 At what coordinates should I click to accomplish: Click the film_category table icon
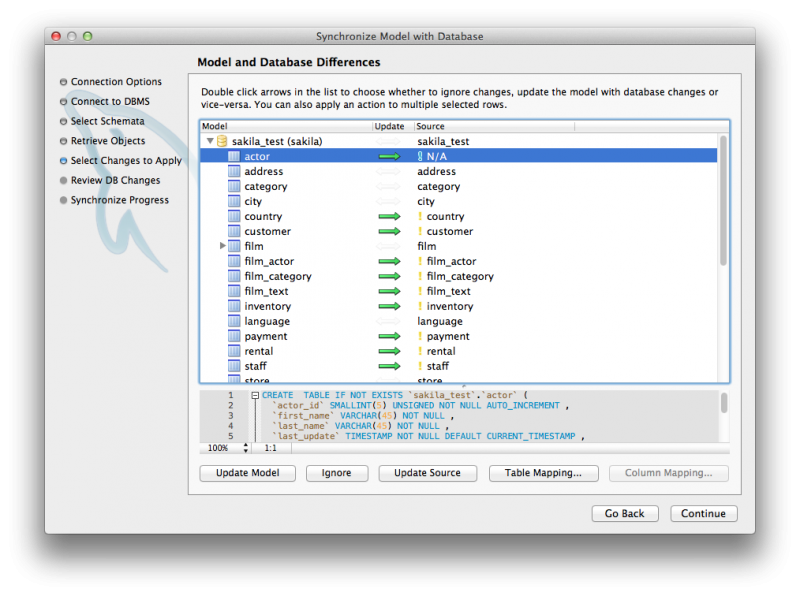coord(234,276)
